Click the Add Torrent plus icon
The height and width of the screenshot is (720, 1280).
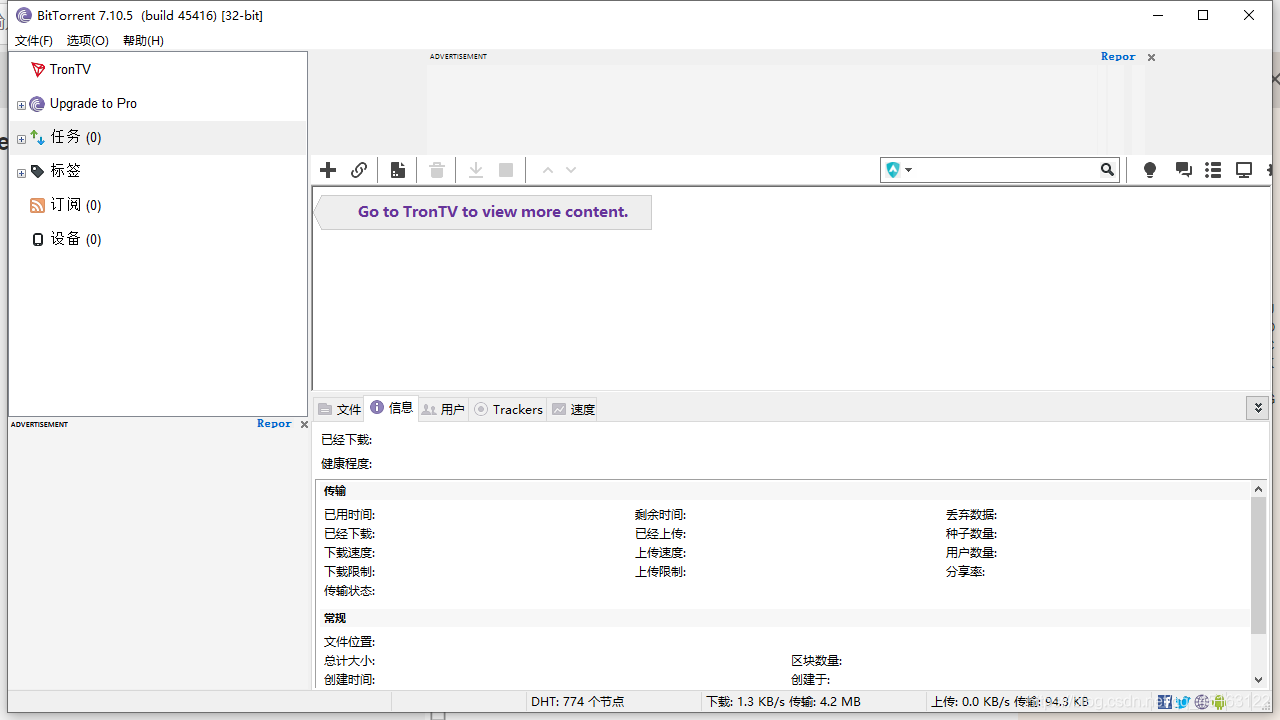pos(328,170)
